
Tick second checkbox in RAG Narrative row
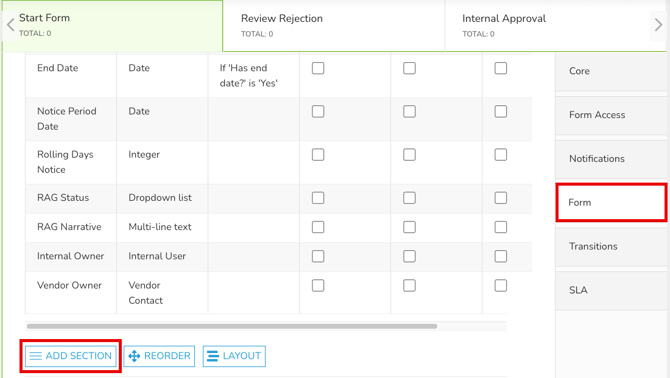pos(409,227)
